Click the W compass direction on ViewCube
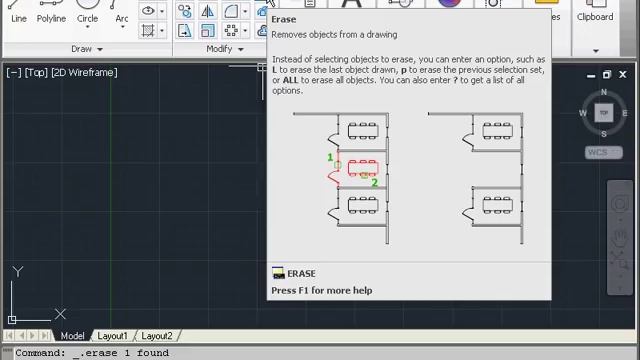 582,113
